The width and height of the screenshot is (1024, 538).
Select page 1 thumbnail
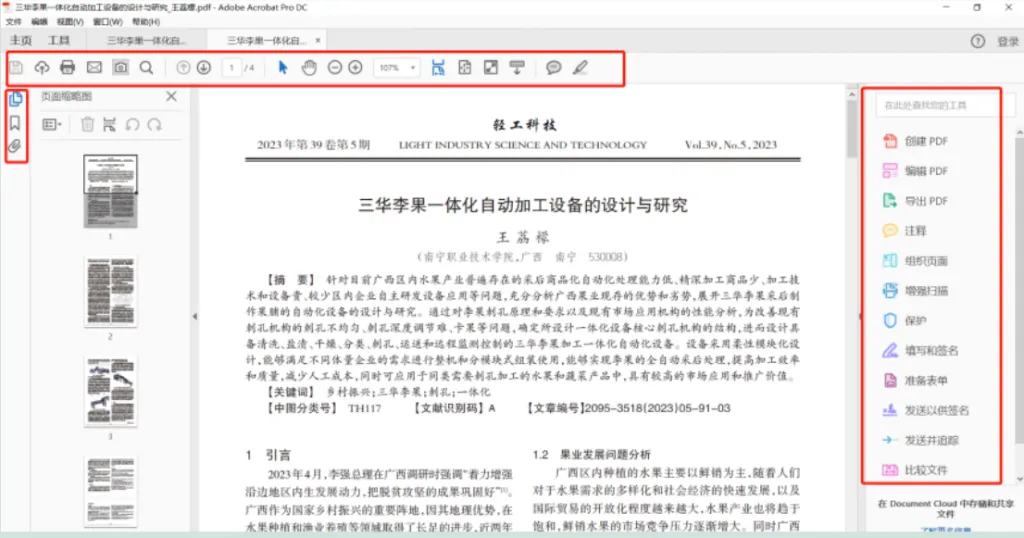pos(110,191)
